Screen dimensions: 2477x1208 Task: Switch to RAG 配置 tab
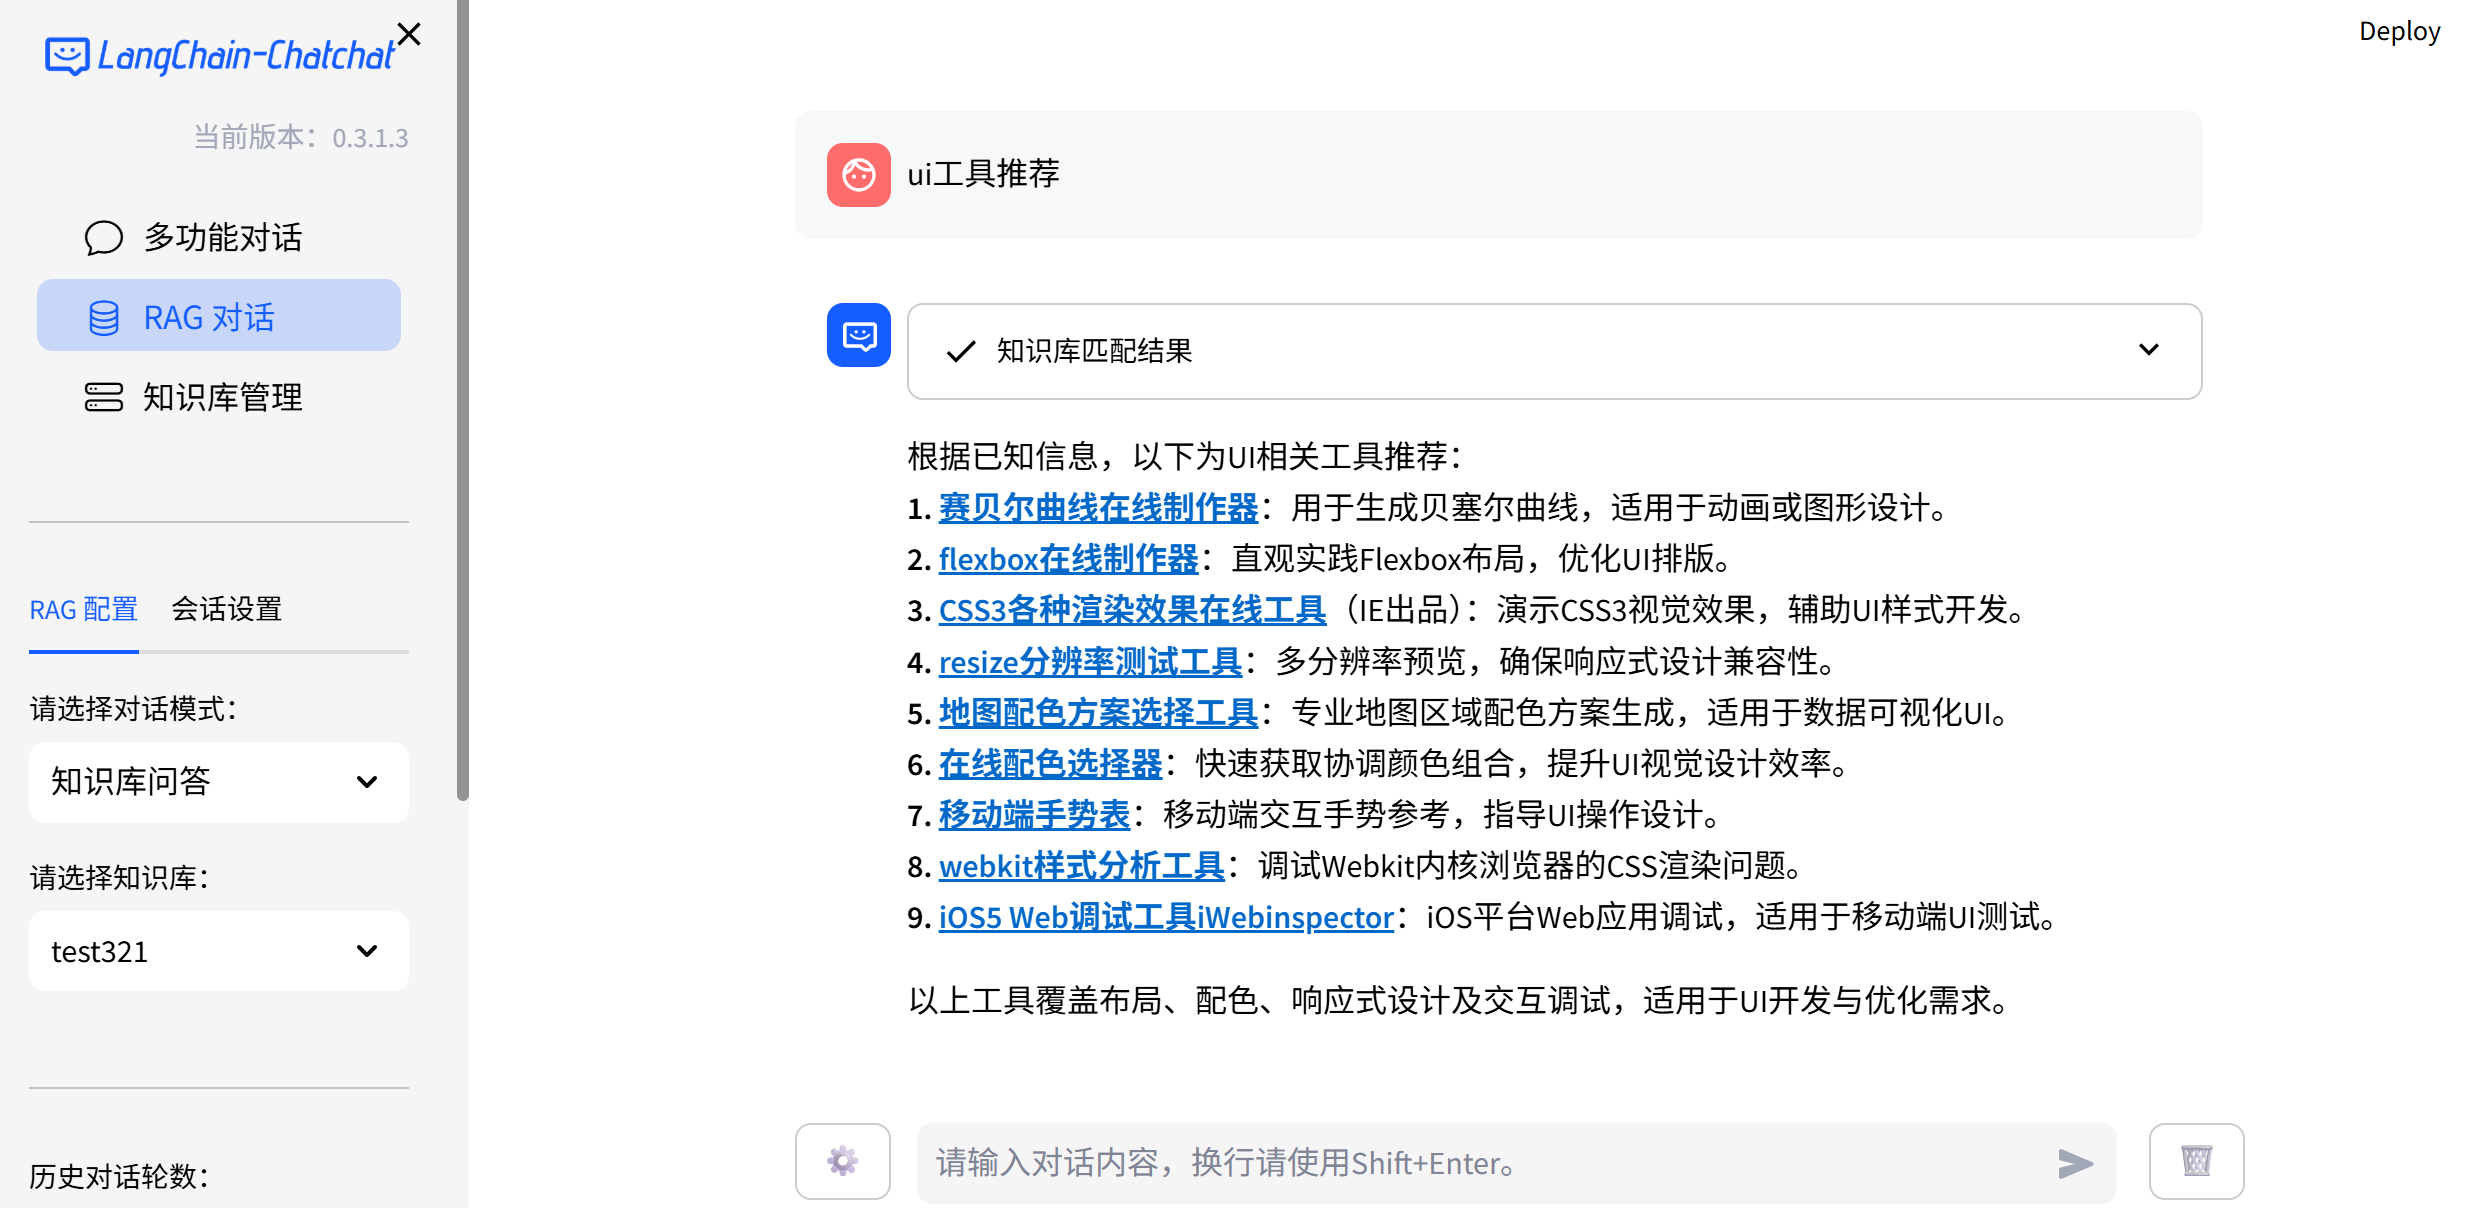coord(83,609)
